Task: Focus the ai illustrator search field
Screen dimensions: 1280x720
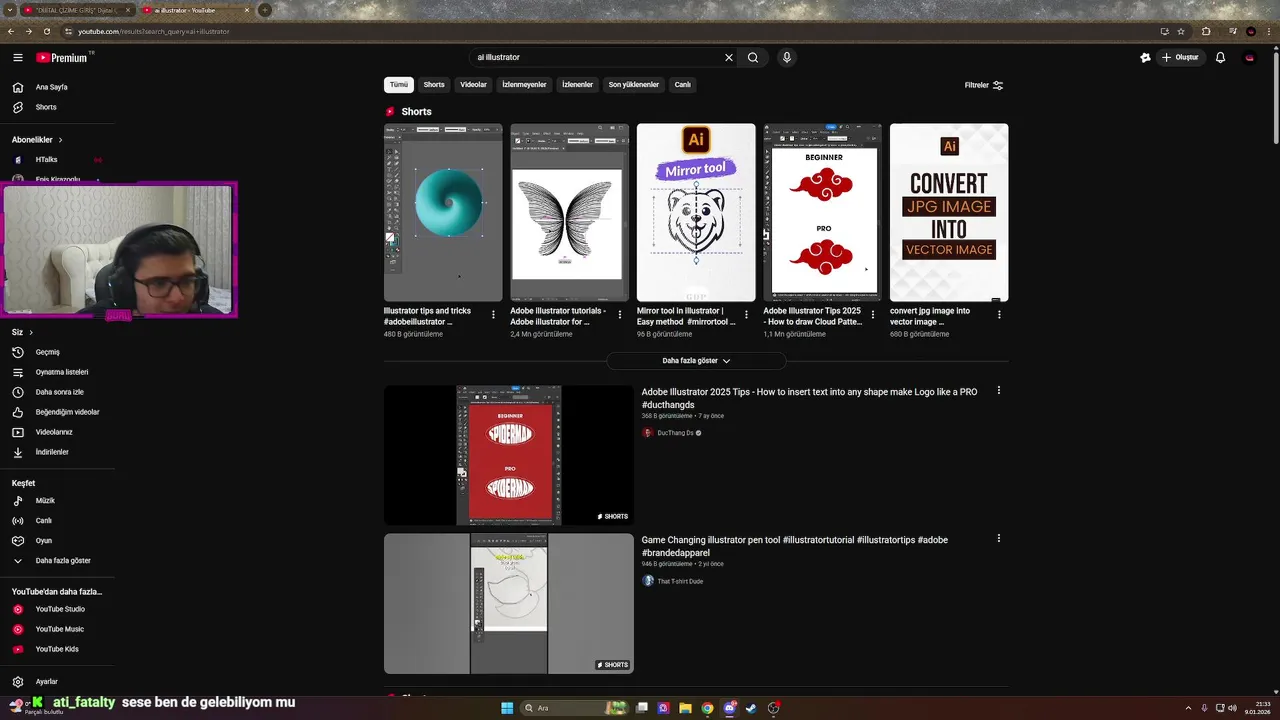Action: coord(597,57)
